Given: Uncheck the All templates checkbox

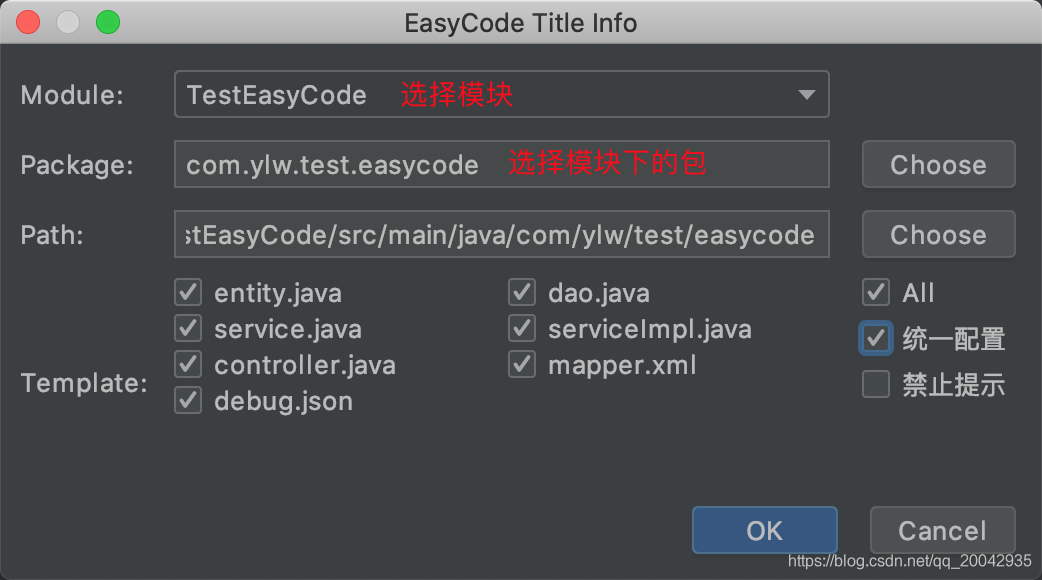Looking at the screenshot, I should [x=876, y=292].
